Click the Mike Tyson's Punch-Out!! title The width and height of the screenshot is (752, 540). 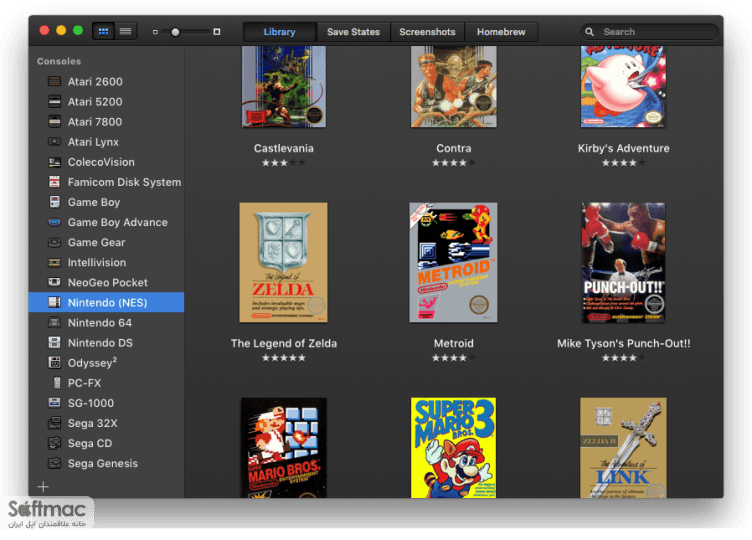coord(624,343)
